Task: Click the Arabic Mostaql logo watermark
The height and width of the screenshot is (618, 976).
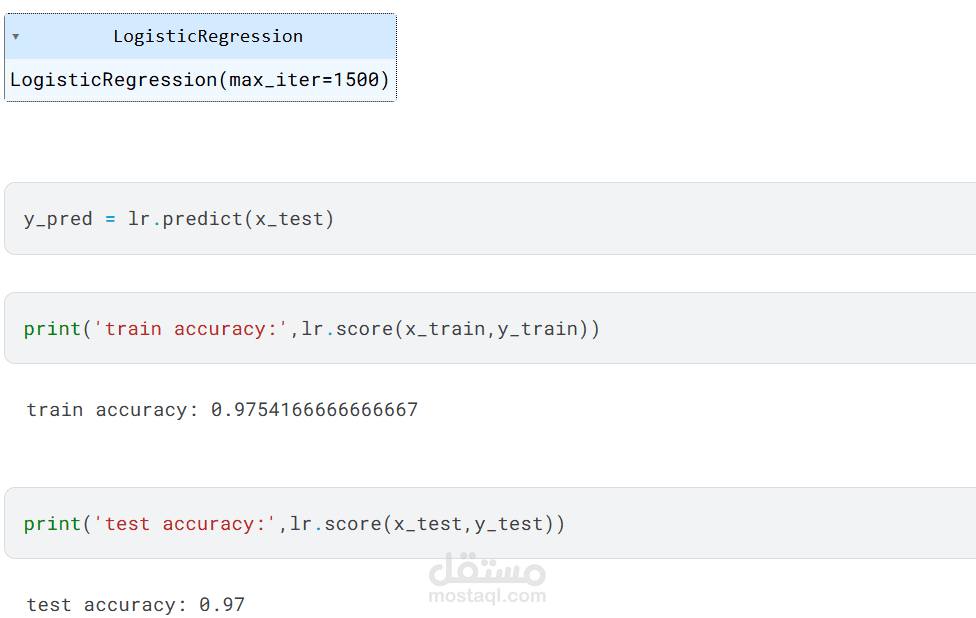Action: click(487, 569)
